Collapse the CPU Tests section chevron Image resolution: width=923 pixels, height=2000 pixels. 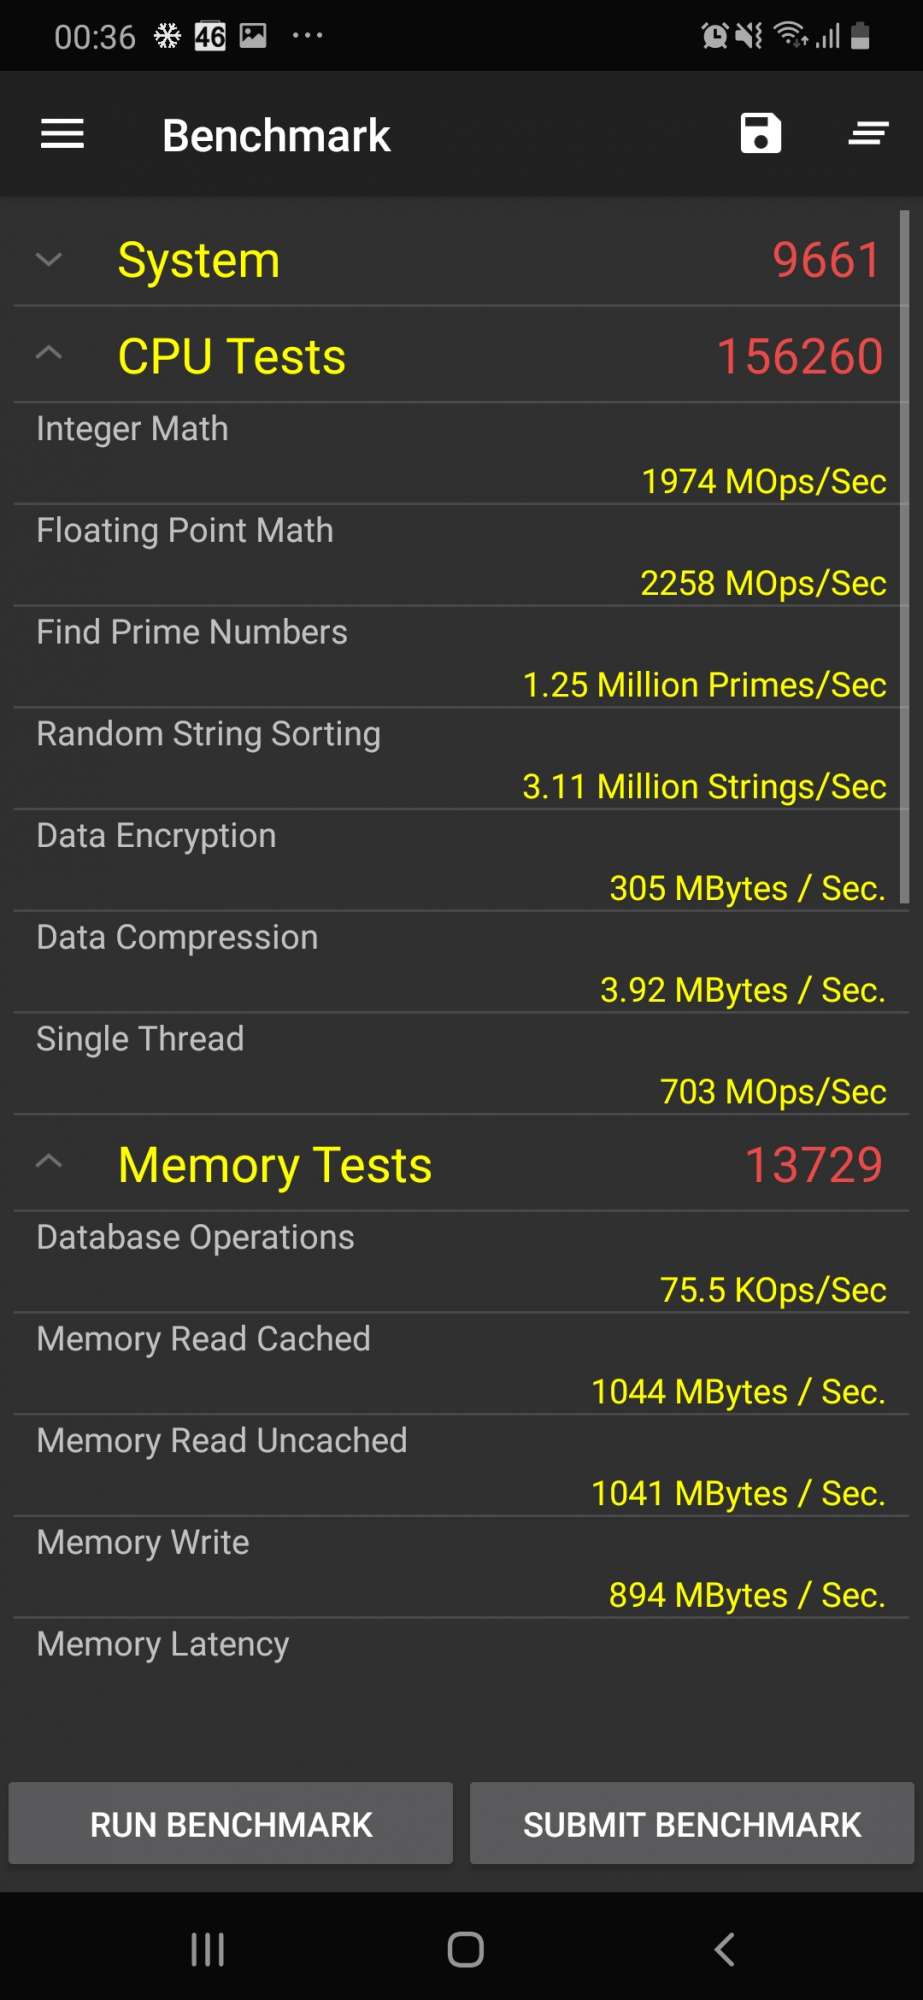click(49, 353)
